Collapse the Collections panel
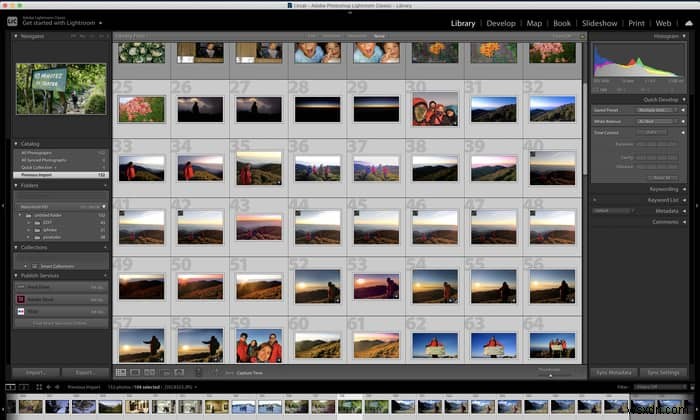 point(16,247)
